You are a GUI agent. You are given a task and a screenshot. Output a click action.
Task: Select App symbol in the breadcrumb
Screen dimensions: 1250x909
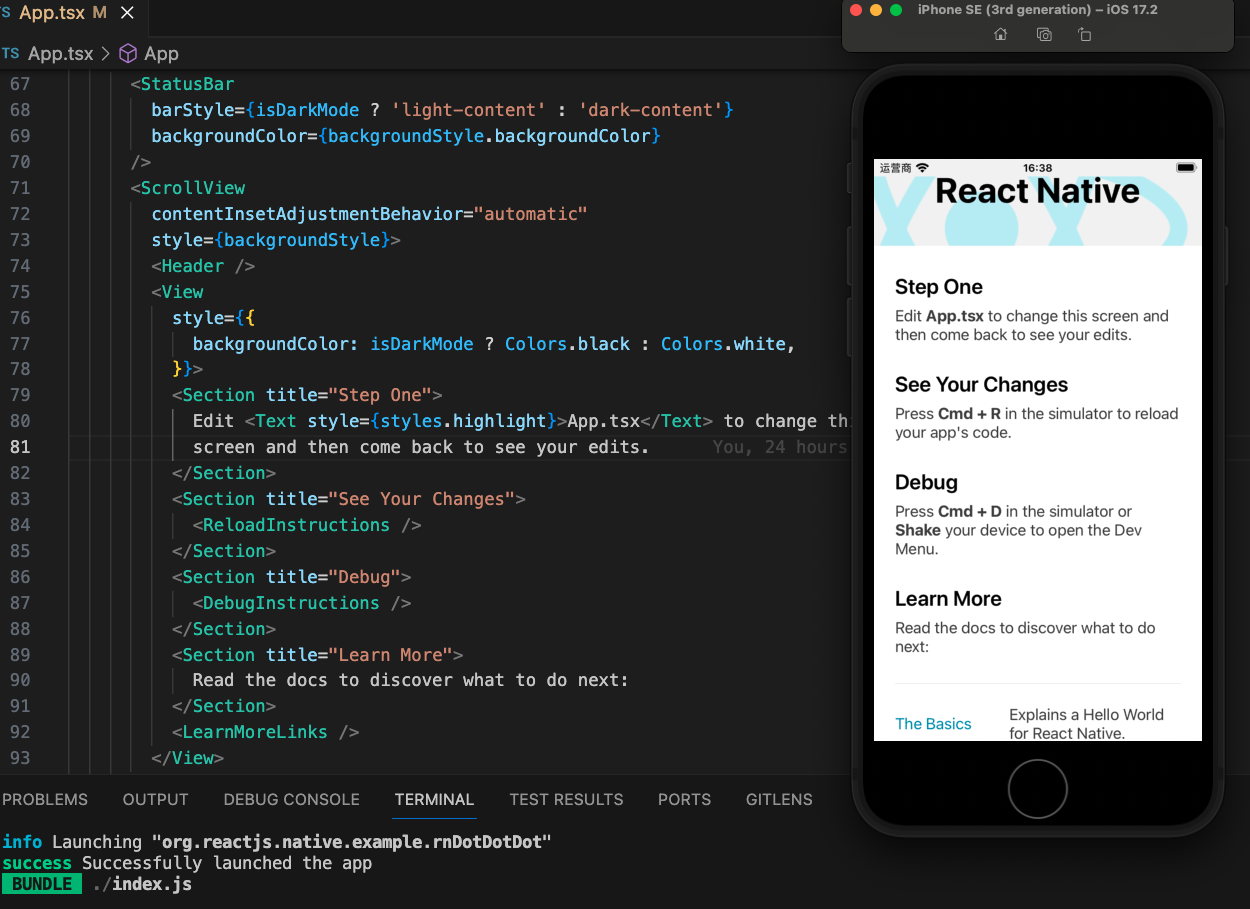coord(161,54)
